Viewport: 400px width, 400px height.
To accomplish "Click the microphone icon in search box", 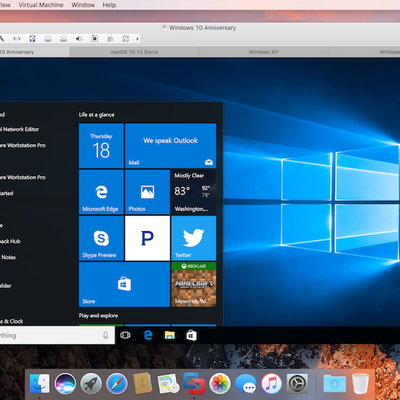I will point(105,335).
